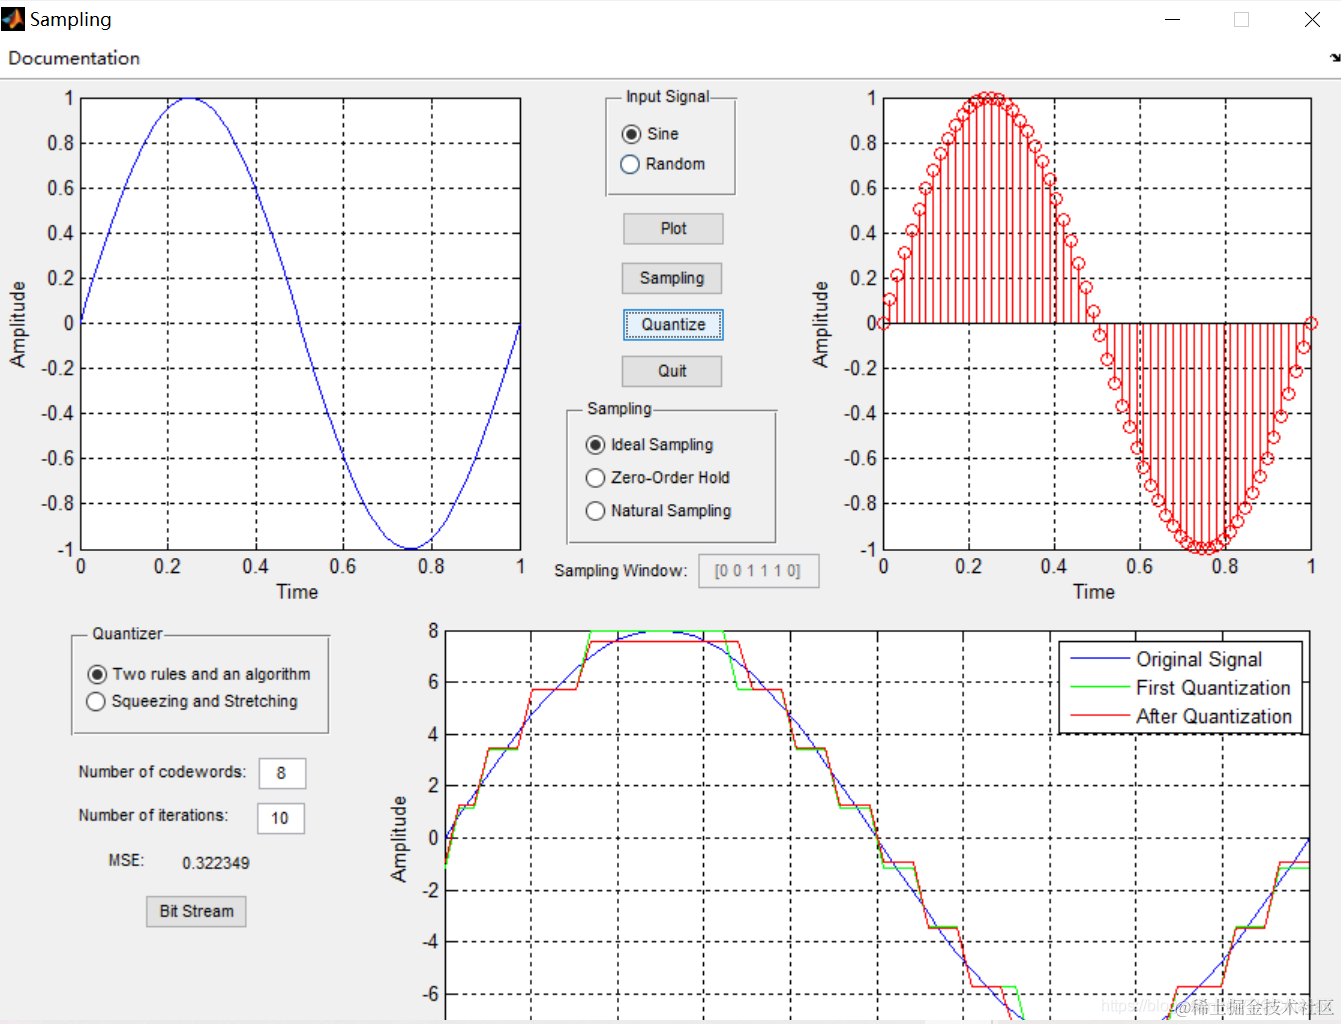Image resolution: width=1341 pixels, height=1024 pixels.
Task: Click the Quantizer panel title
Action: [x=127, y=634]
